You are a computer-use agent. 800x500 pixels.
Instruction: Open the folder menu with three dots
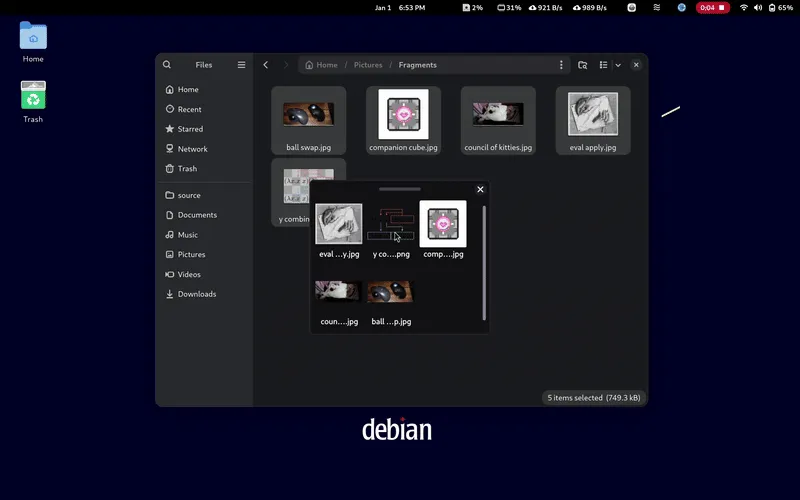561,65
